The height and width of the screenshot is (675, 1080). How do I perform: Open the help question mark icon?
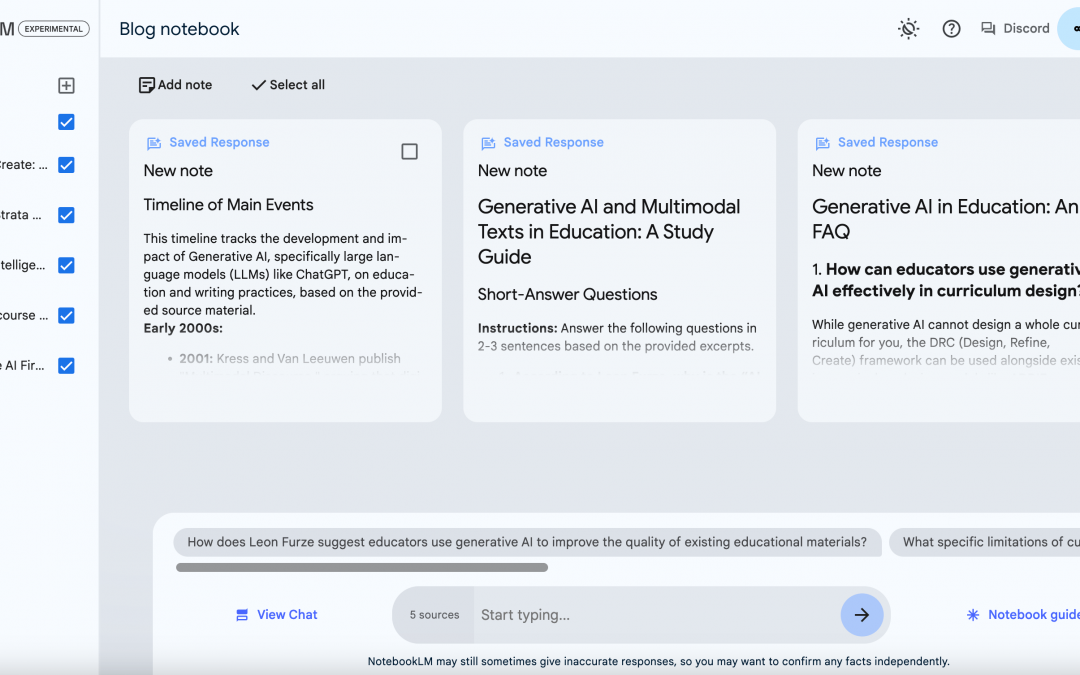(x=951, y=29)
